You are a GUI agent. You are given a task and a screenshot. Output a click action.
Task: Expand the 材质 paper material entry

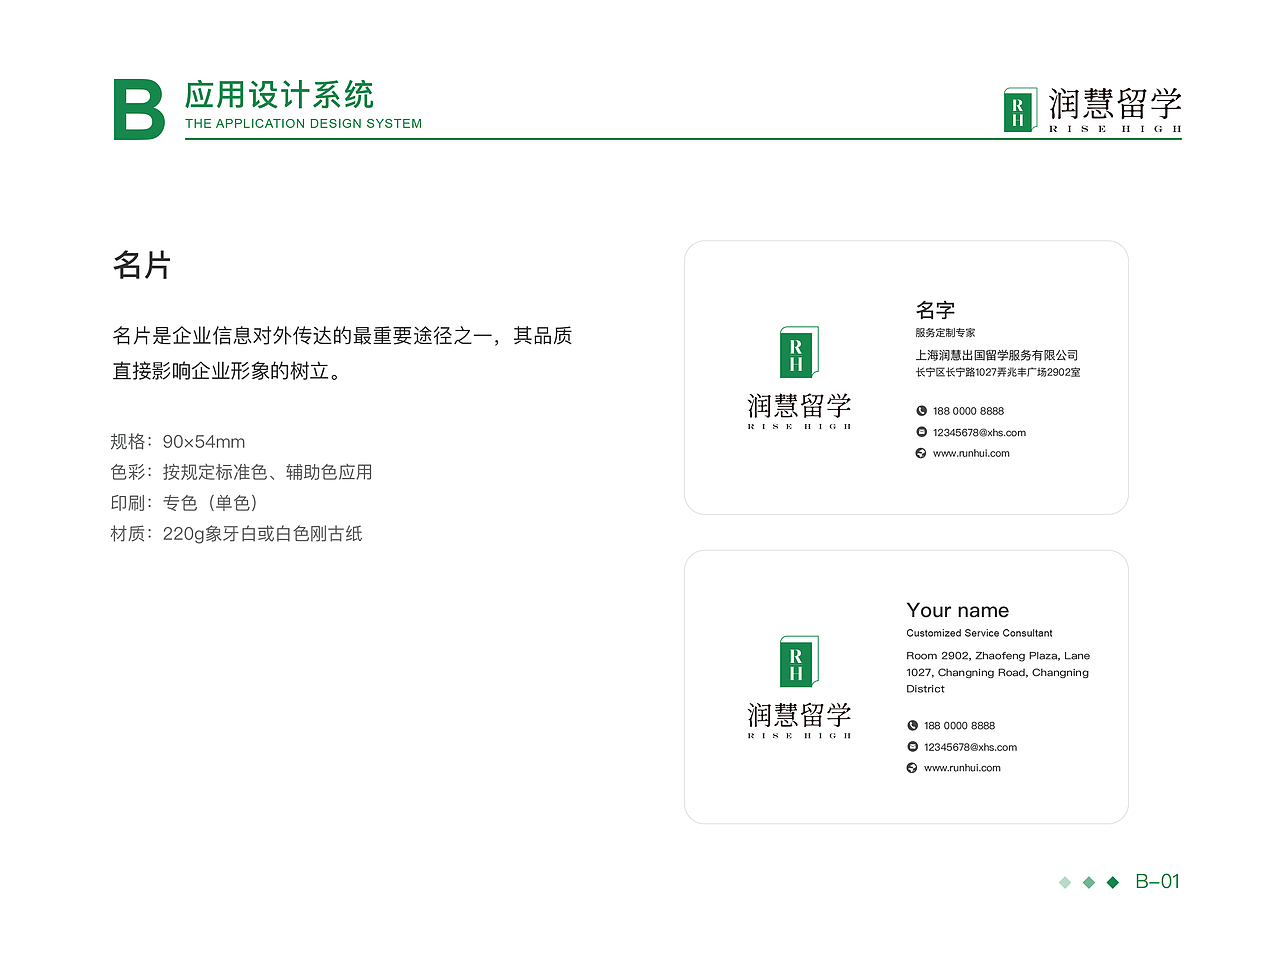tap(237, 533)
